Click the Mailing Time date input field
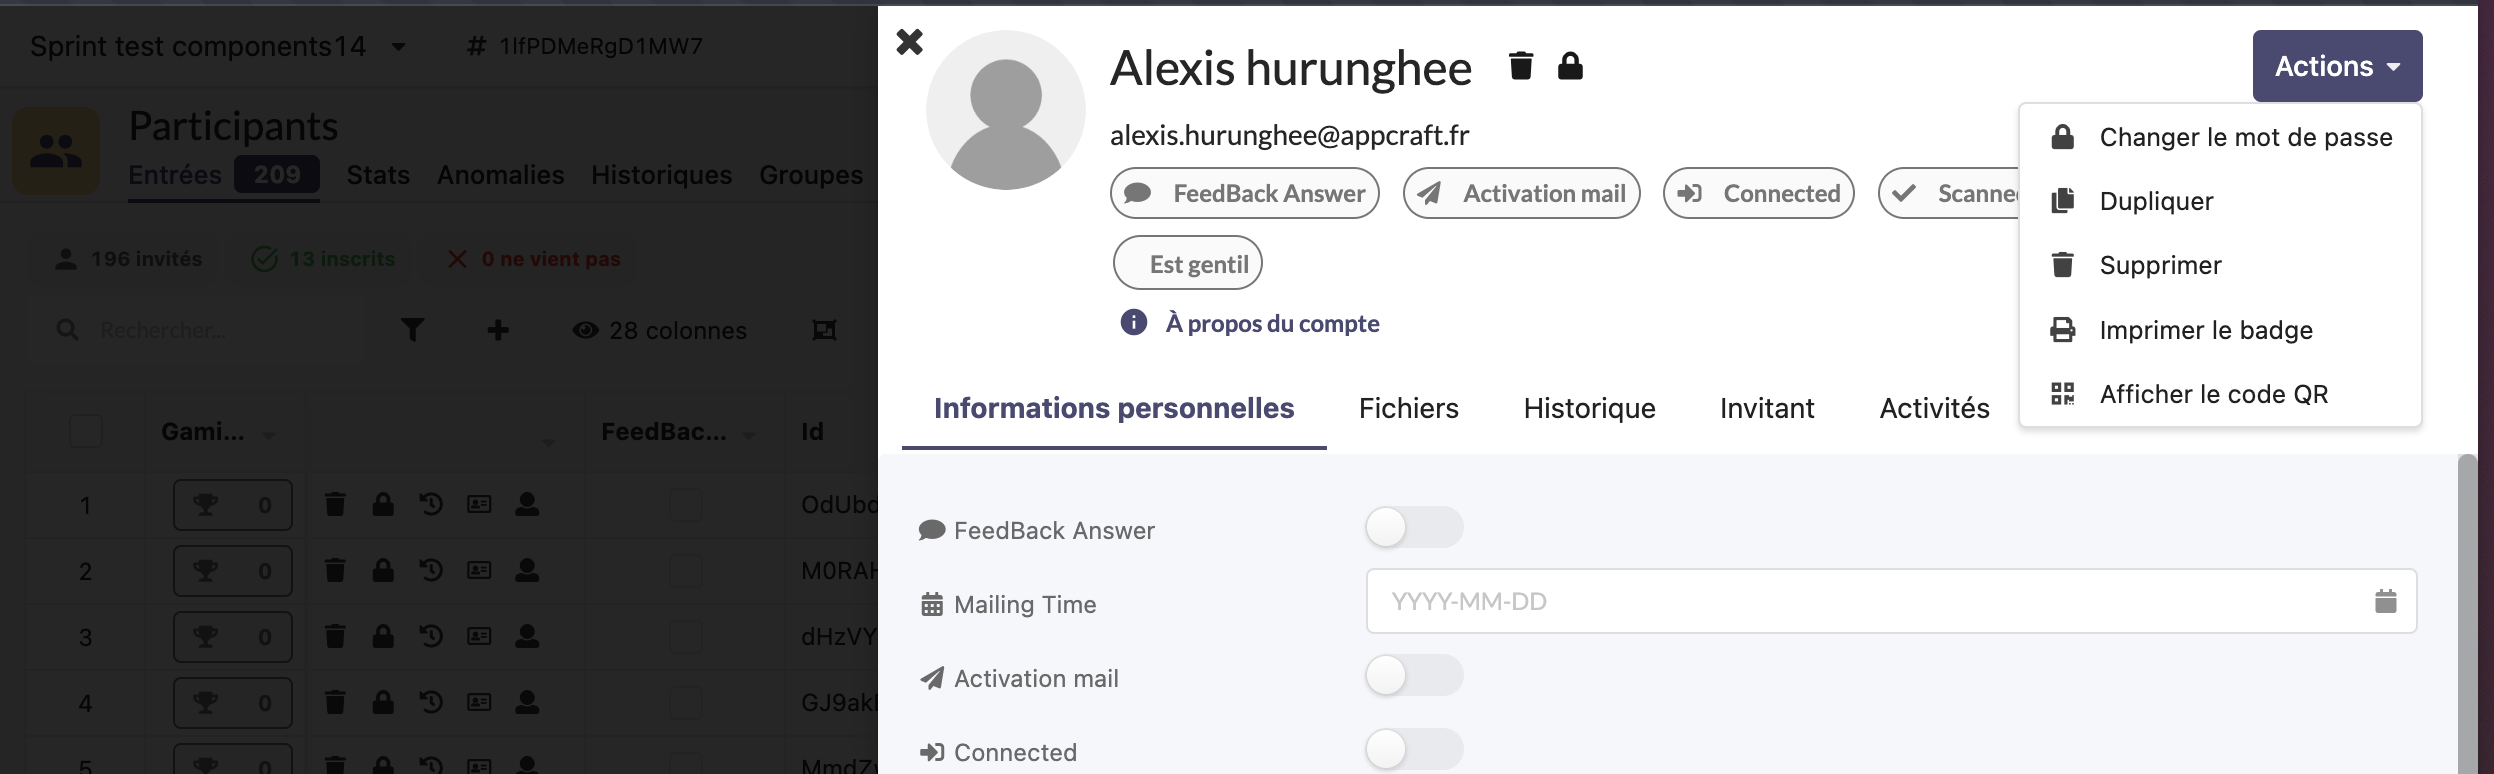2494x774 pixels. 1860,601
